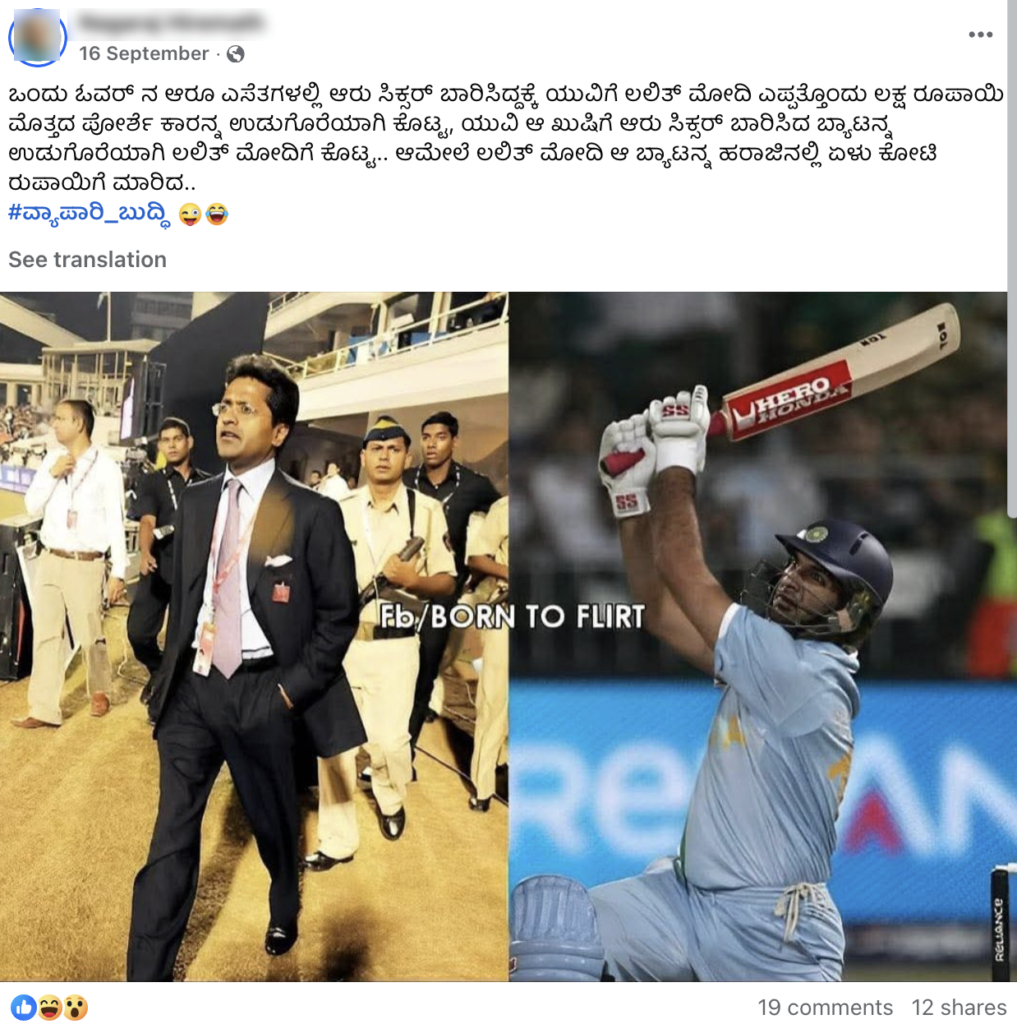Open right photo of batsman swinging
Viewport: 1017px width, 1024px height.
point(758,636)
